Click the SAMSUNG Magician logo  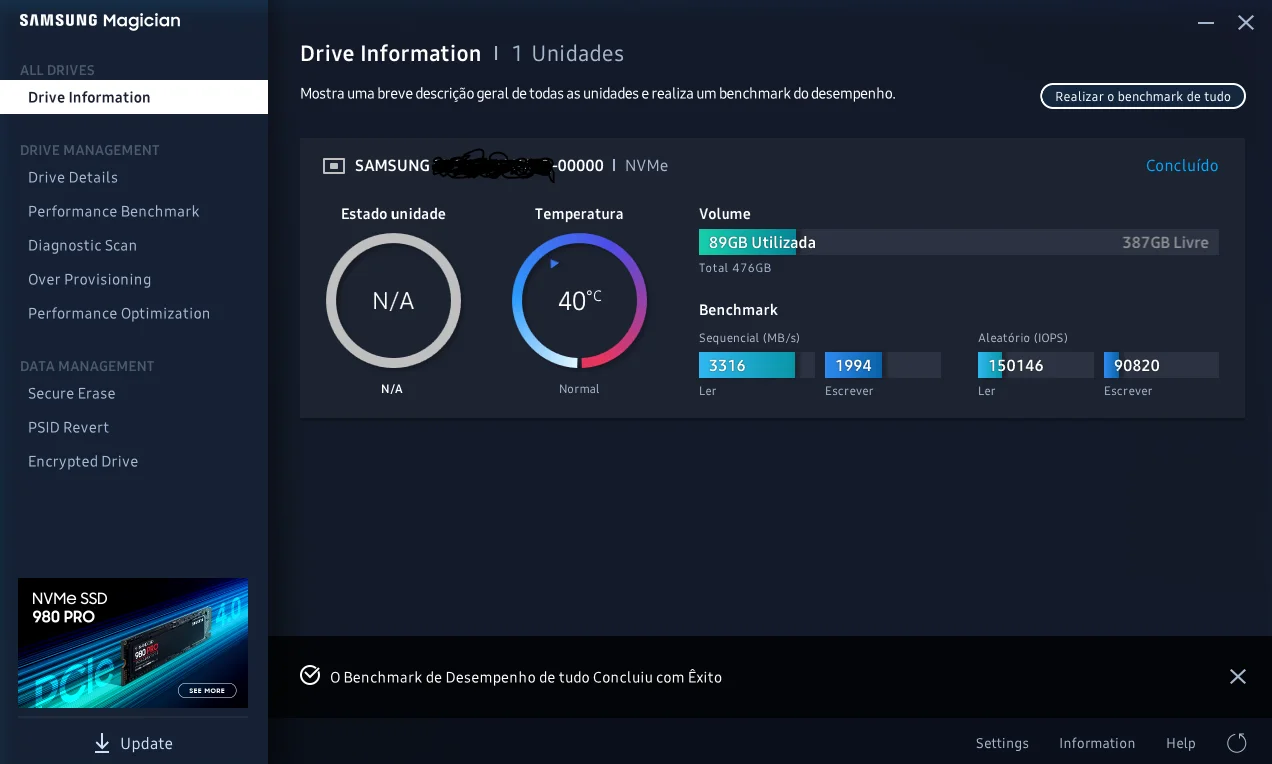click(x=100, y=21)
